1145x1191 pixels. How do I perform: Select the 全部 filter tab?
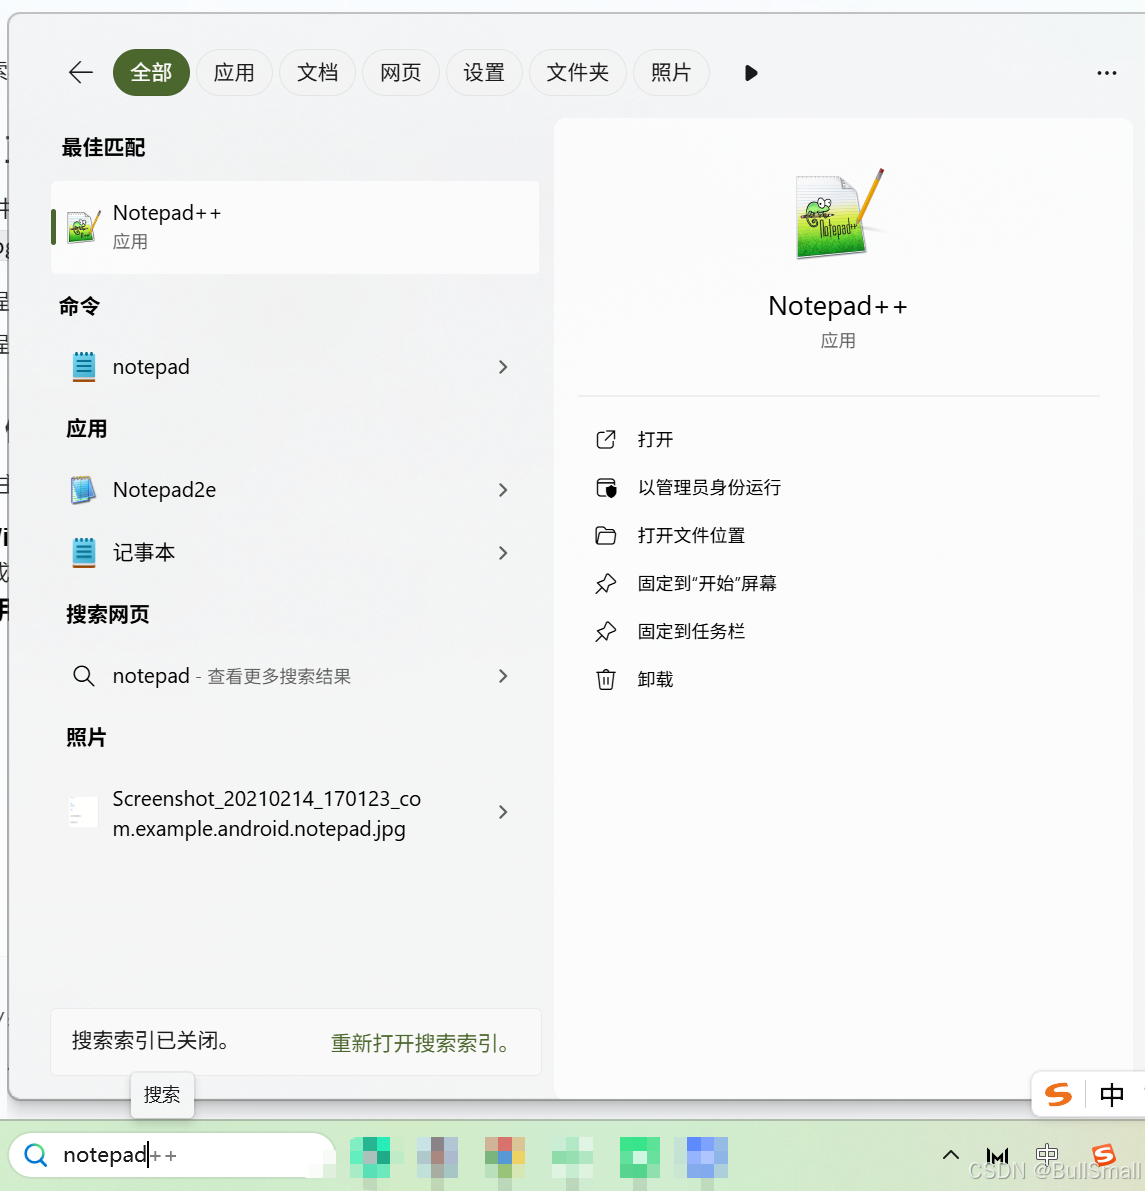pos(151,73)
